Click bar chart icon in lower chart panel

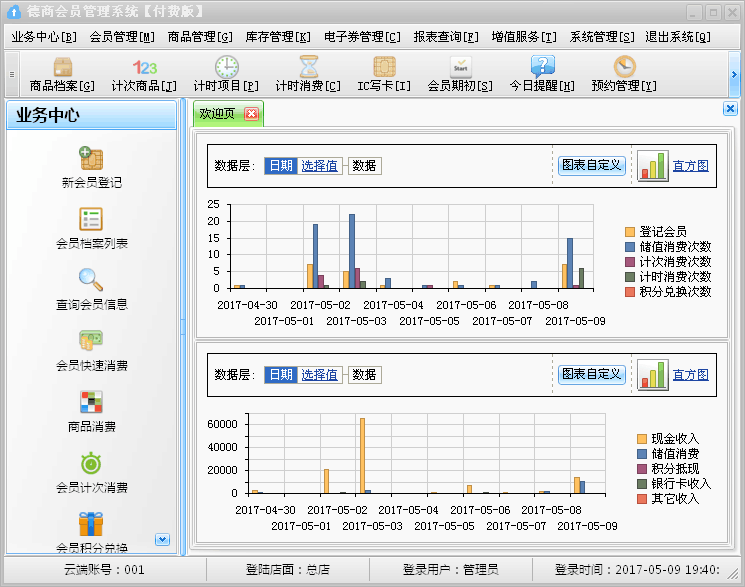(653, 375)
